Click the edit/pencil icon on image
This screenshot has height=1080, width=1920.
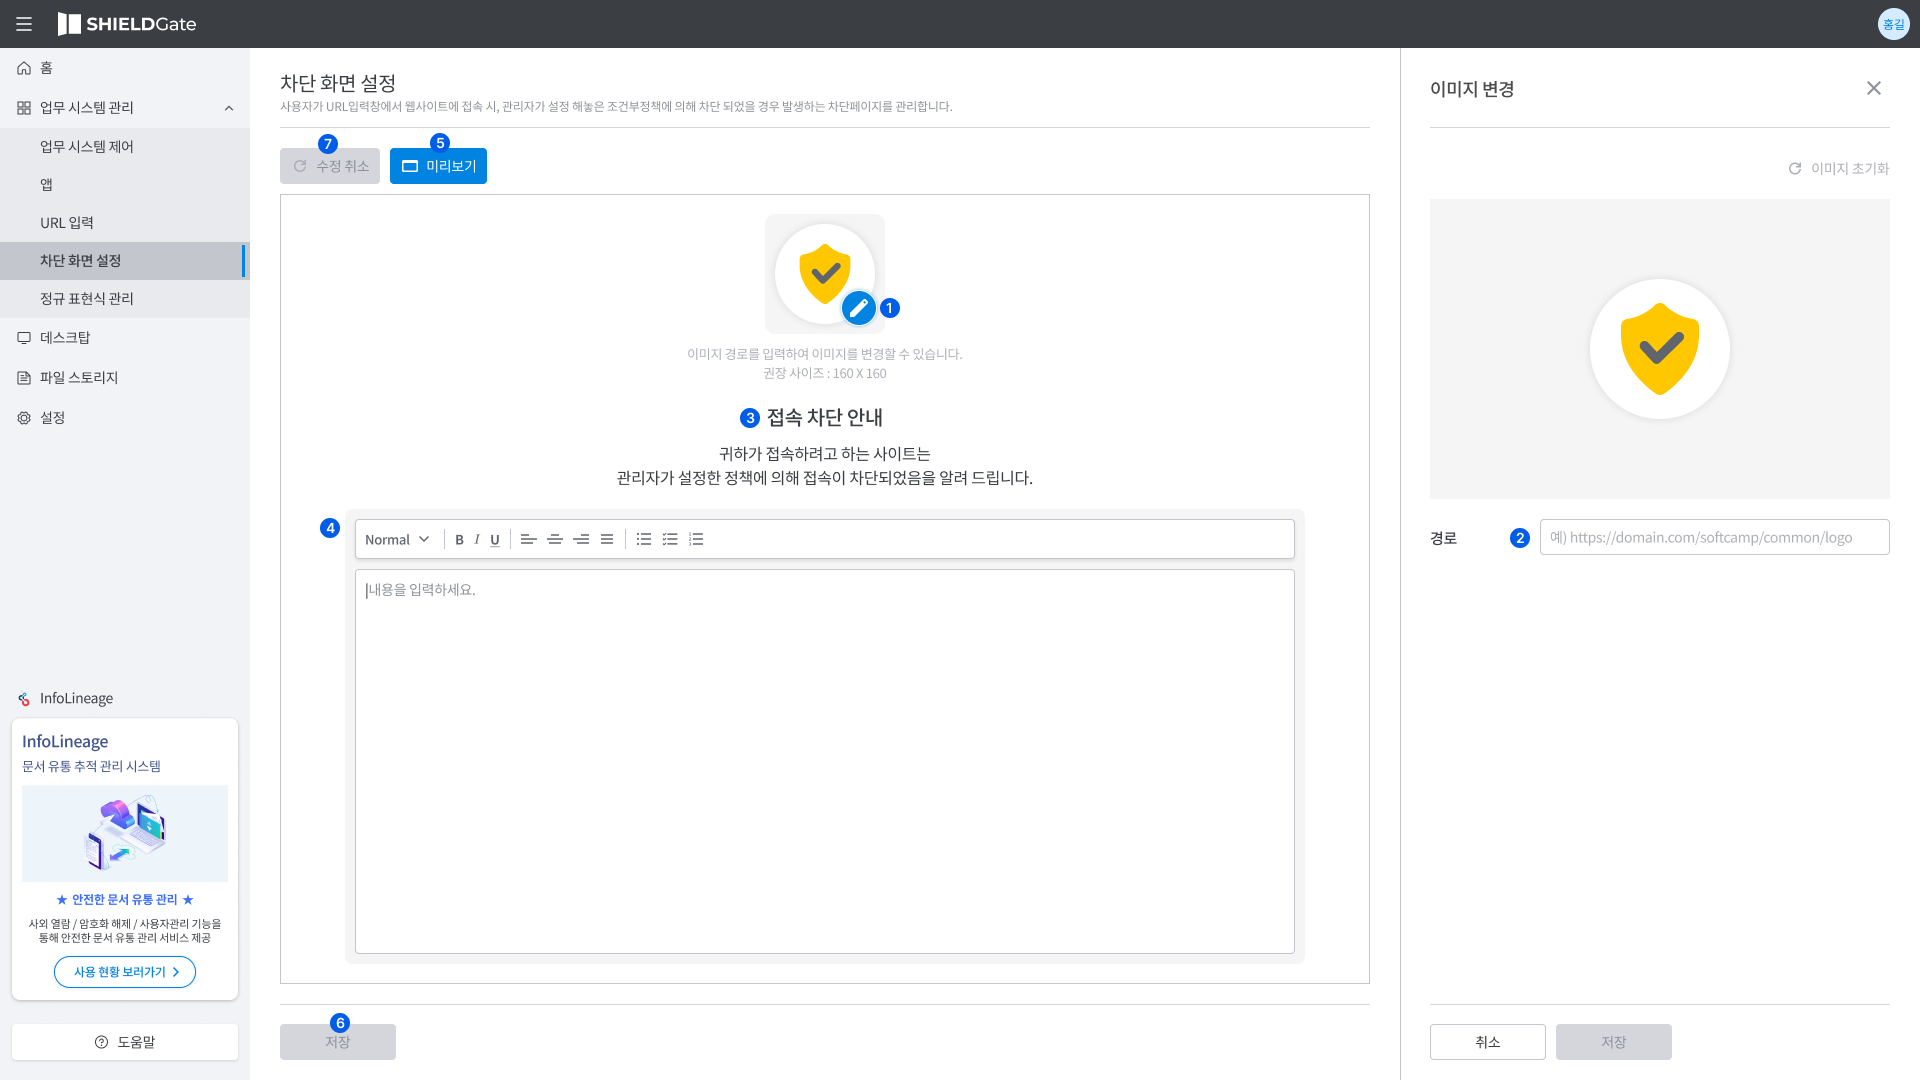(858, 307)
